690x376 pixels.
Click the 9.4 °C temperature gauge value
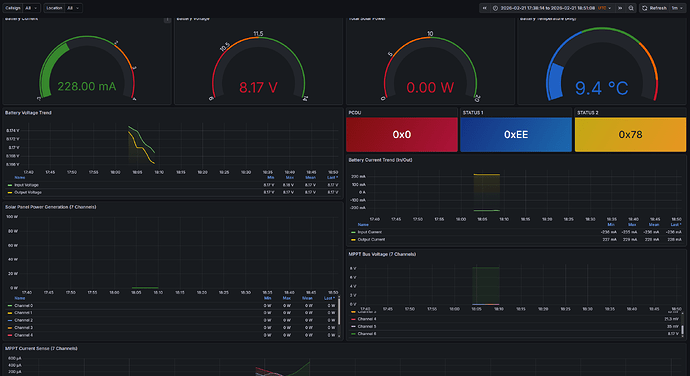[602, 88]
